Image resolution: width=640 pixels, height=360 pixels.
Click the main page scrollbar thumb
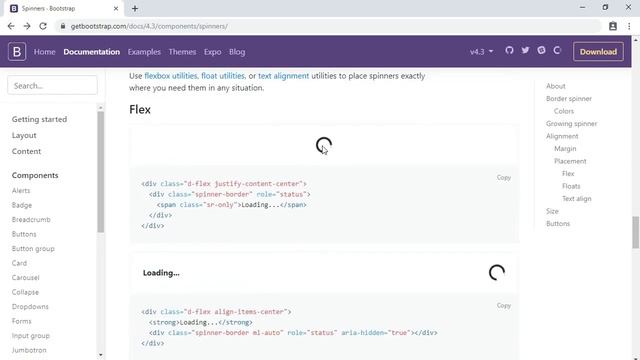(636, 232)
